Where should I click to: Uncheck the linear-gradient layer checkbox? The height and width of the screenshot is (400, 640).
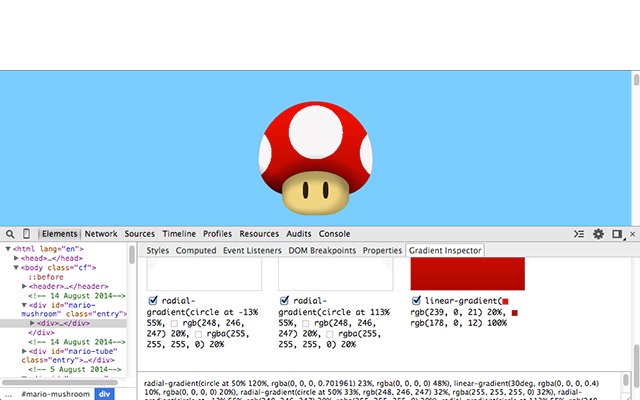tap(416, 301)
